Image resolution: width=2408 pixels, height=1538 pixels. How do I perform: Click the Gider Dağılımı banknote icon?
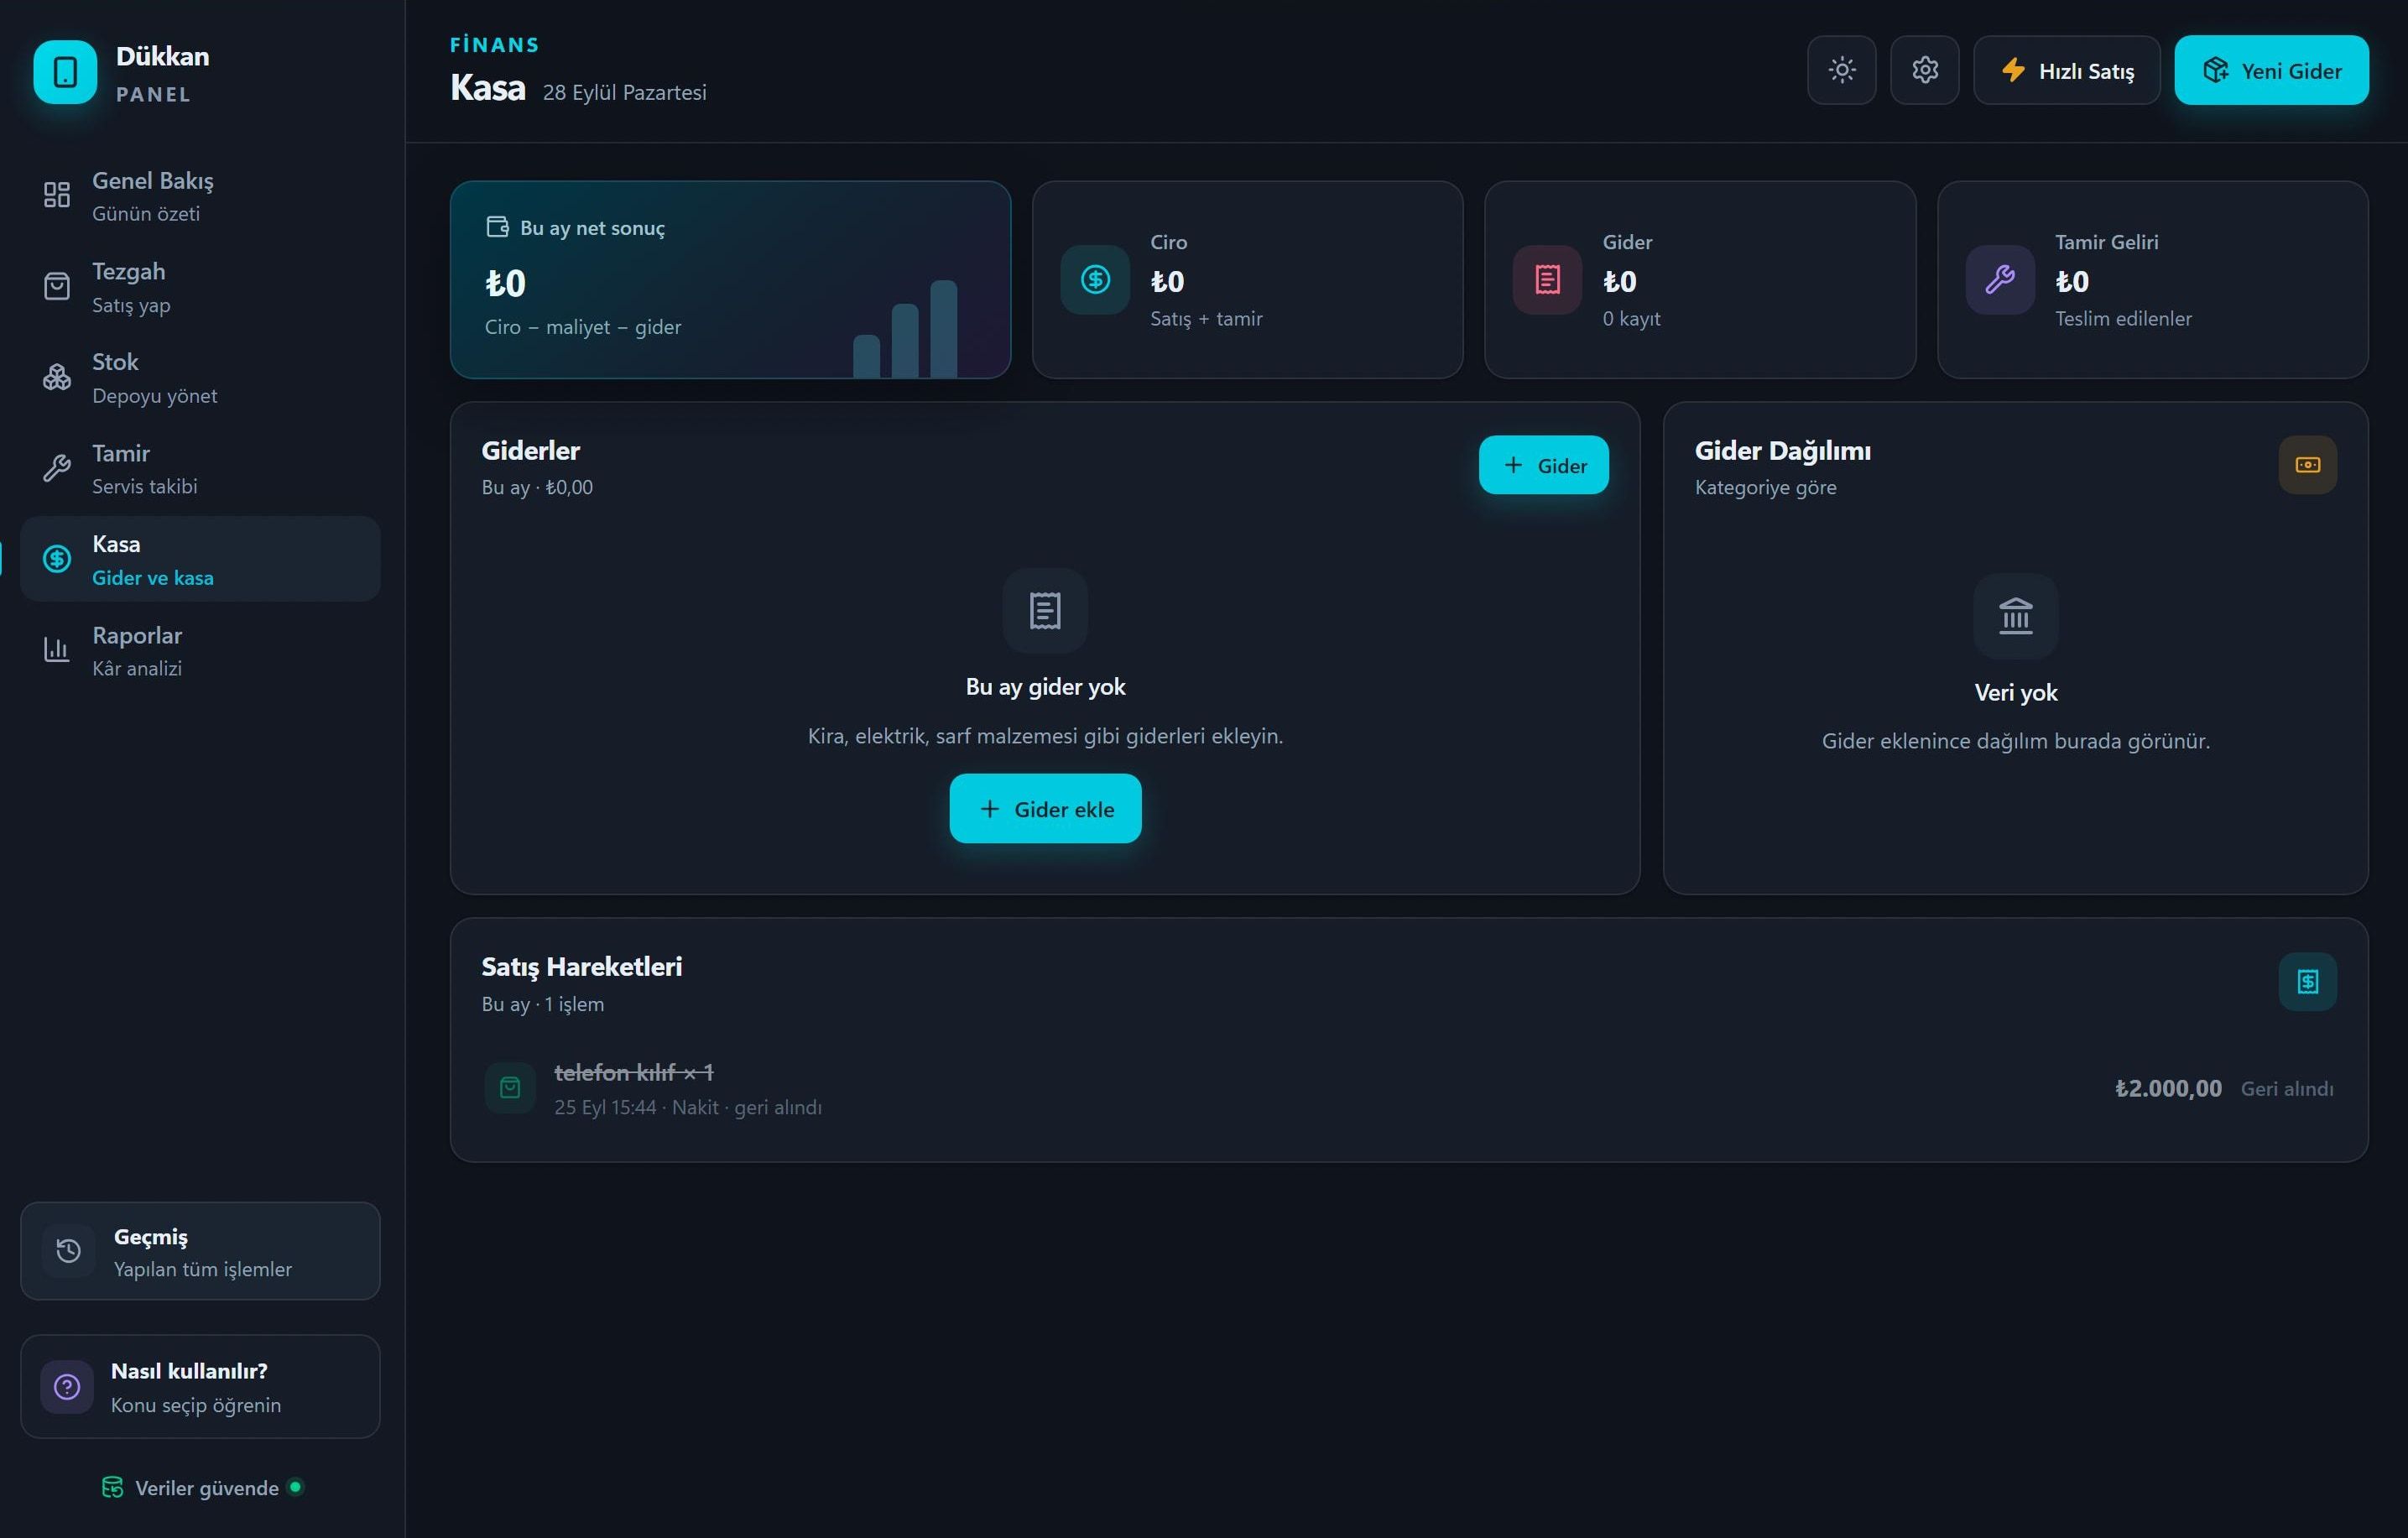click(x=2307, y=465)
